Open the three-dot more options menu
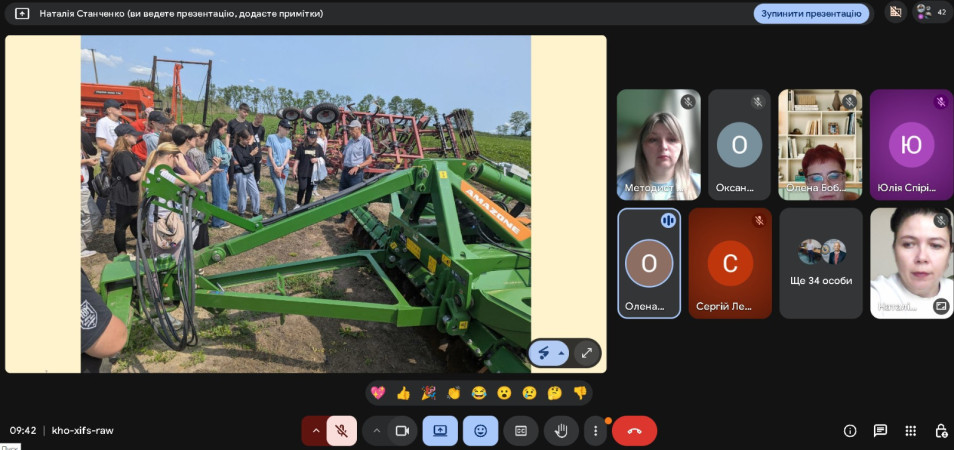This screenshot has height=450, width=954. point(595,431)
